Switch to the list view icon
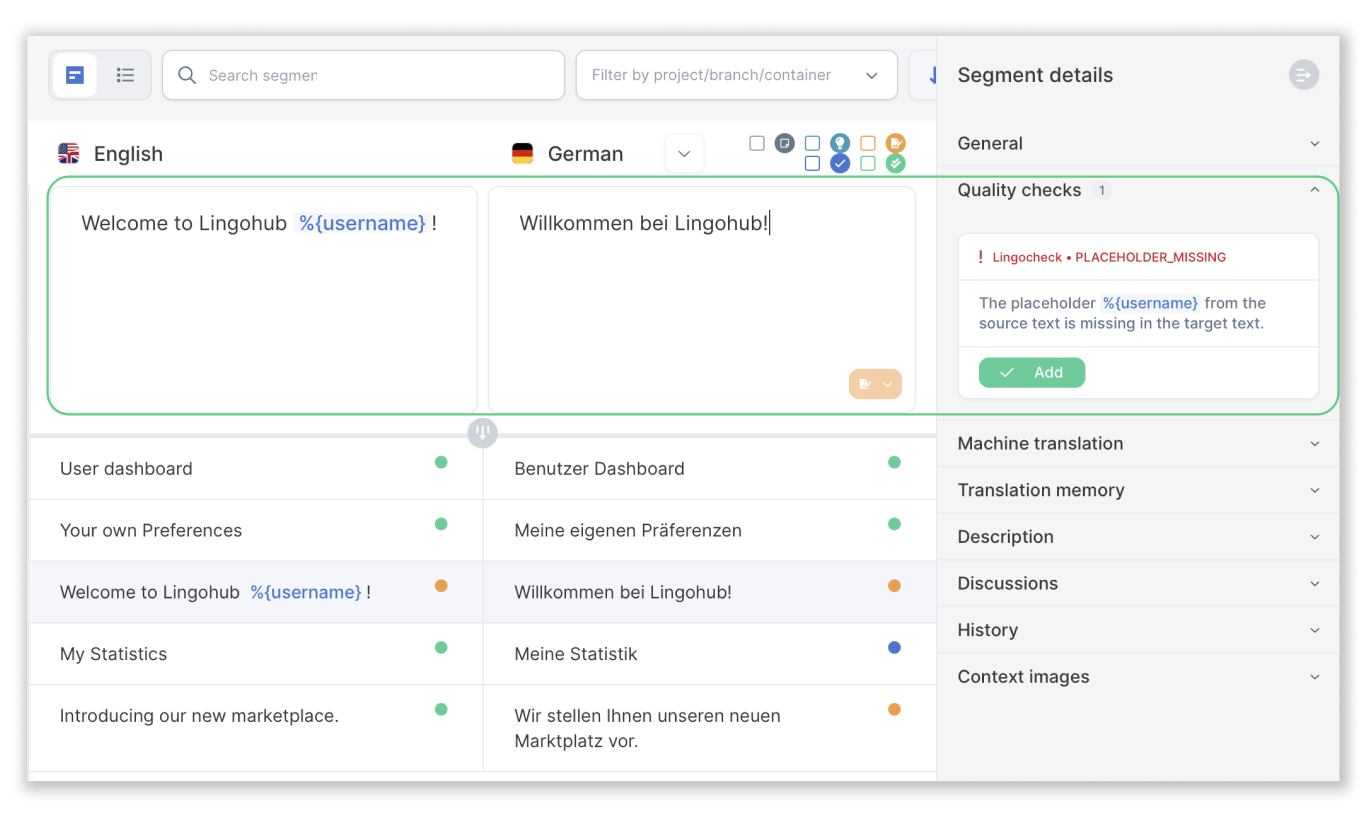Screen dimensions: 1367x815 click(125, 75)
